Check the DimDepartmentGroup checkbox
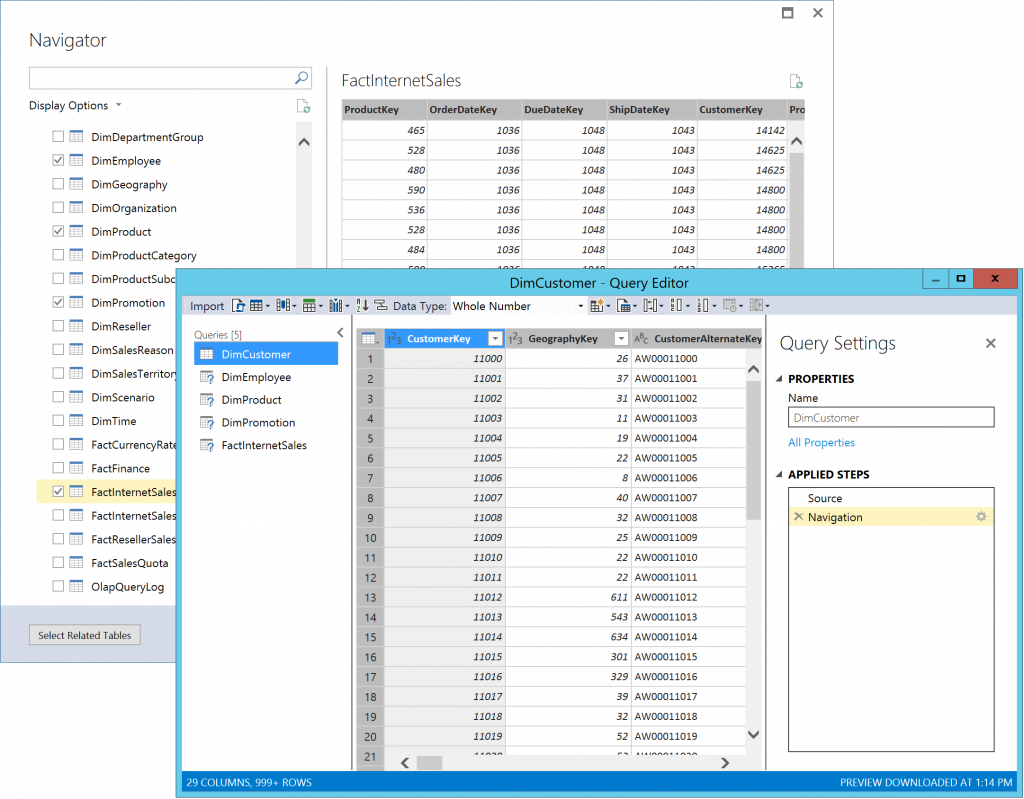The width and height of the screenshot is (1024, 799). click(x=58, y=137)
